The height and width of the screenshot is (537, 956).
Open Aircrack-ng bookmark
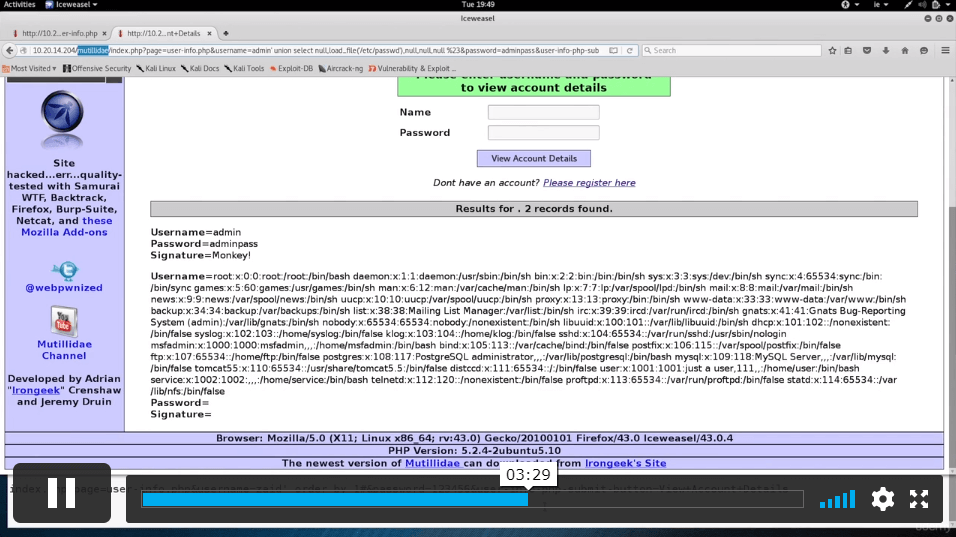(341, 69)
